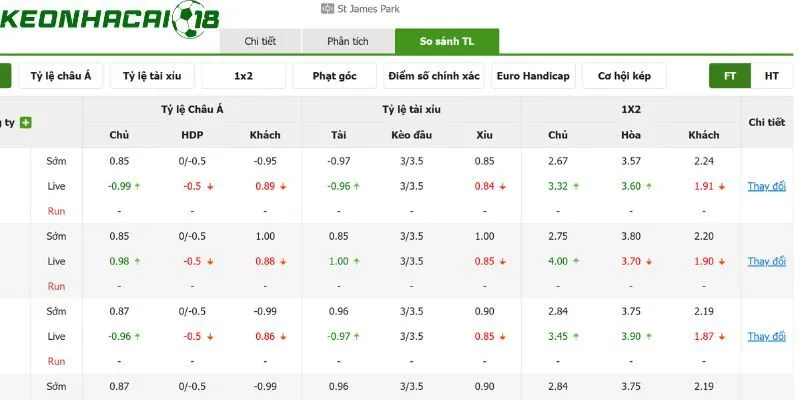Click the green plus icon beside company header
This screenshot has width=800, height=400.
click(x=26, y=123)
